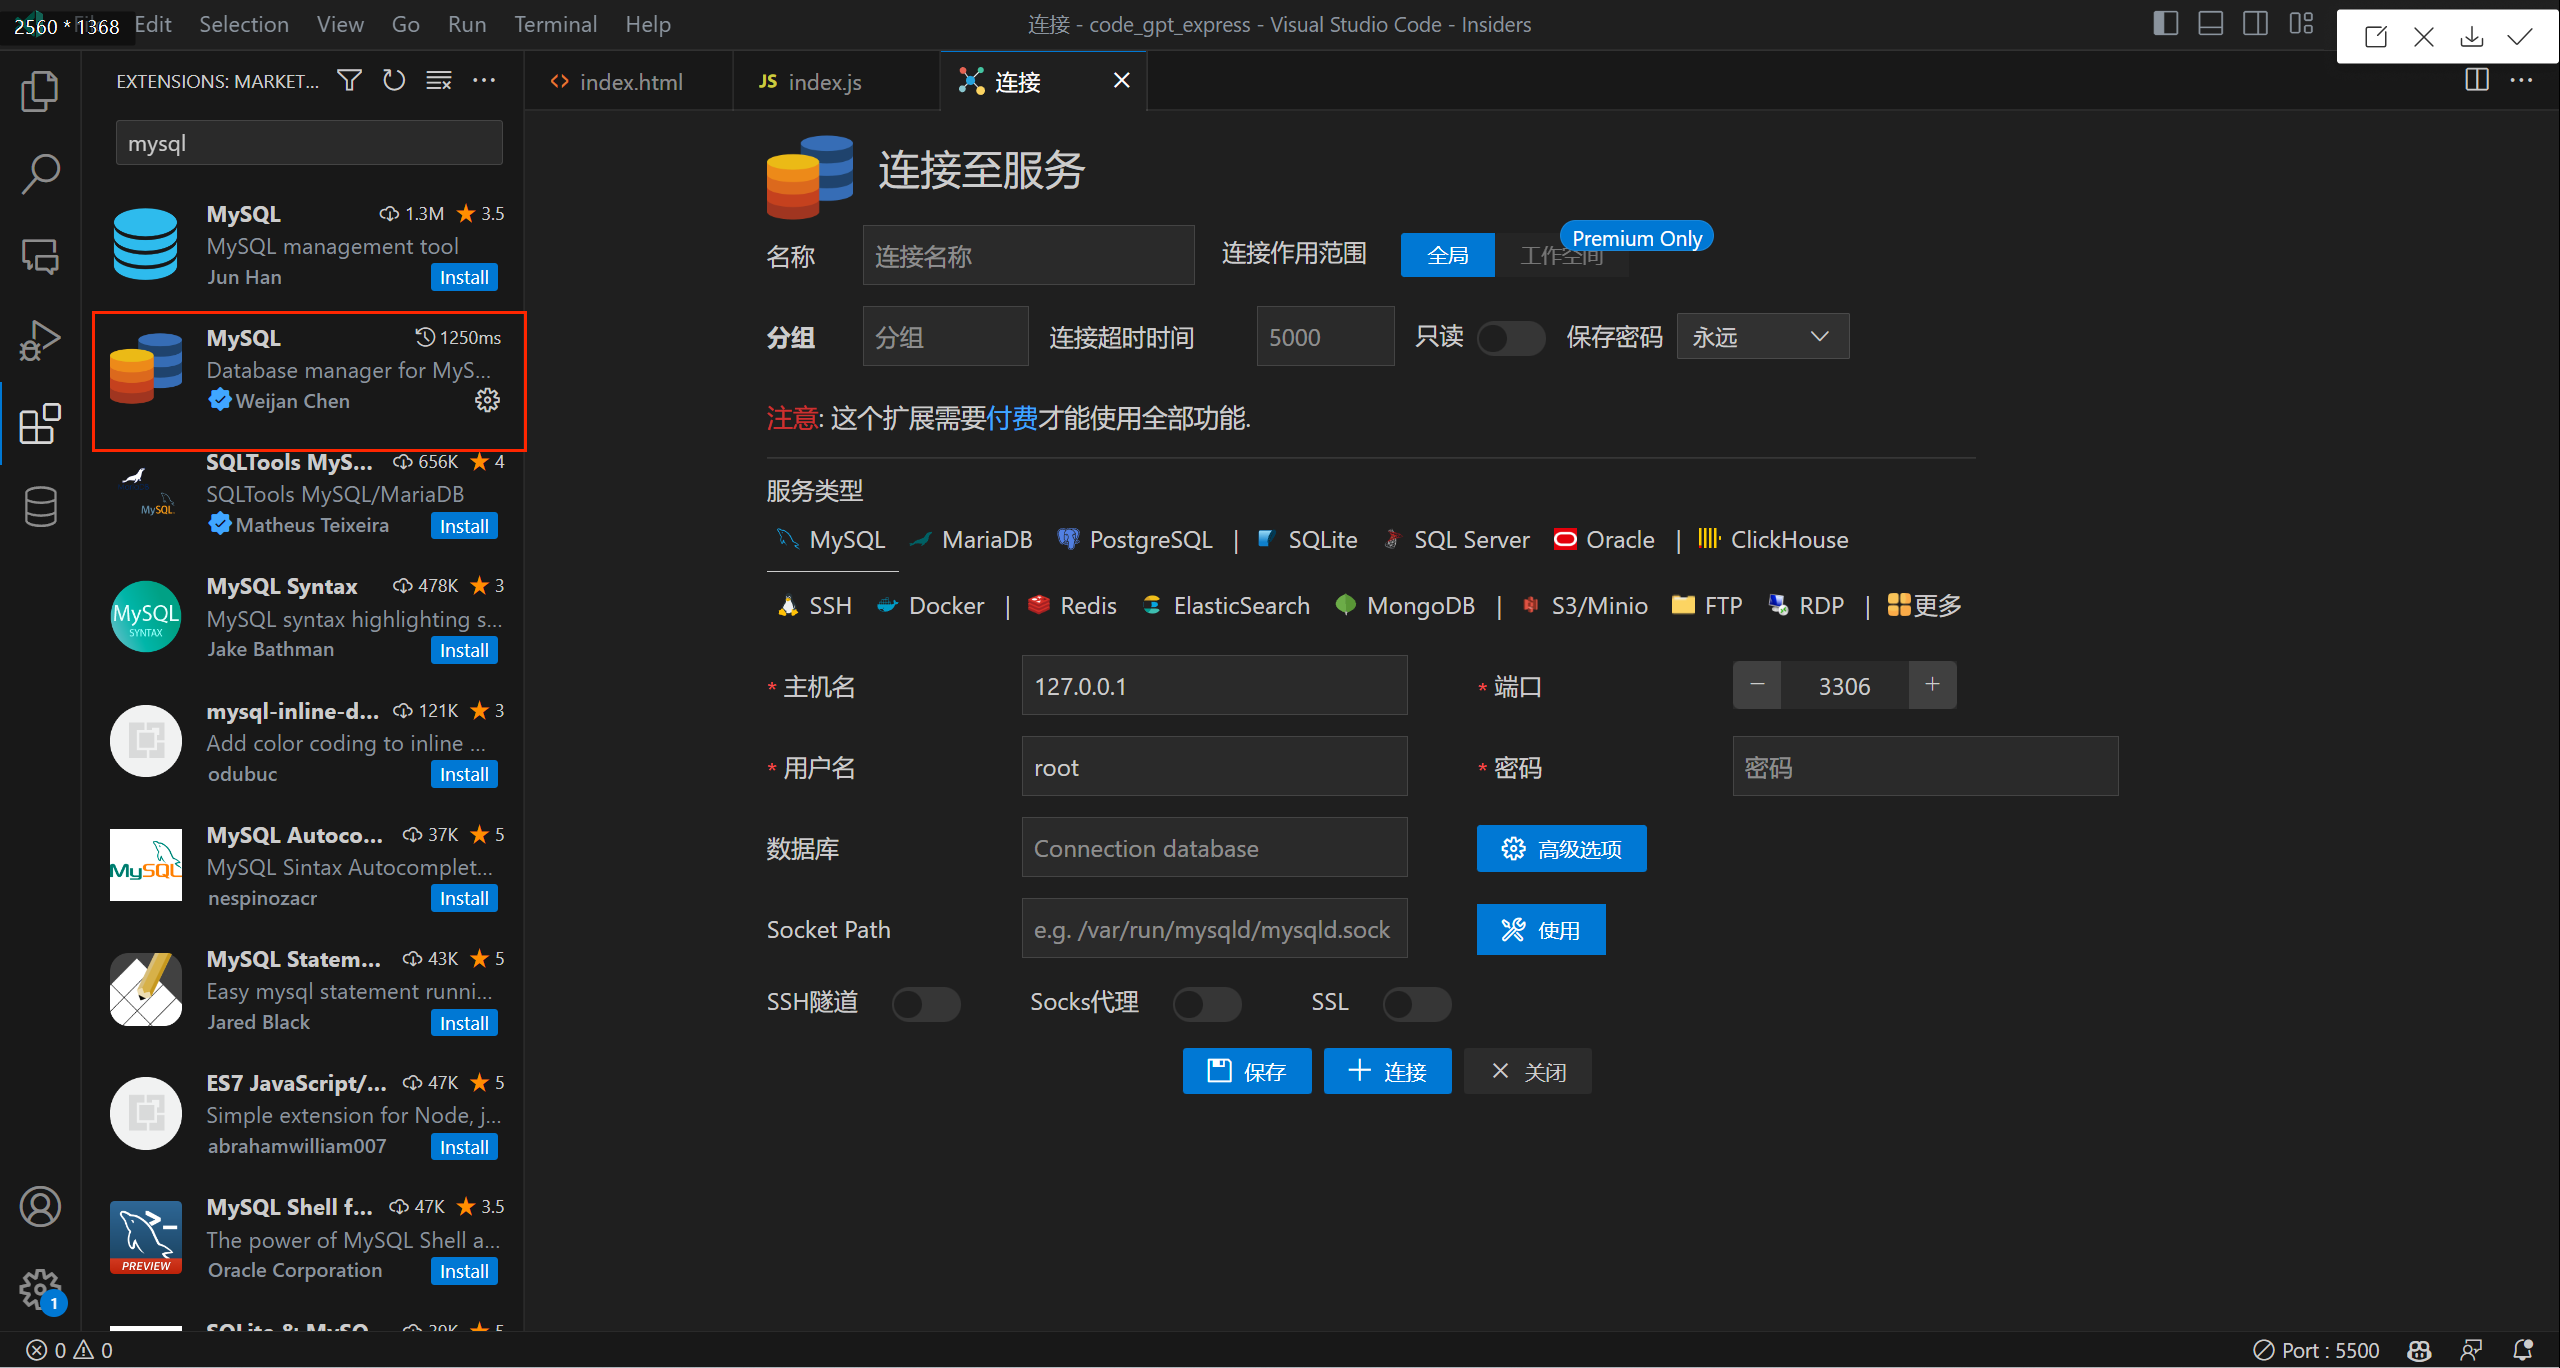Increase port number with plus button

tap(1932, 685)
